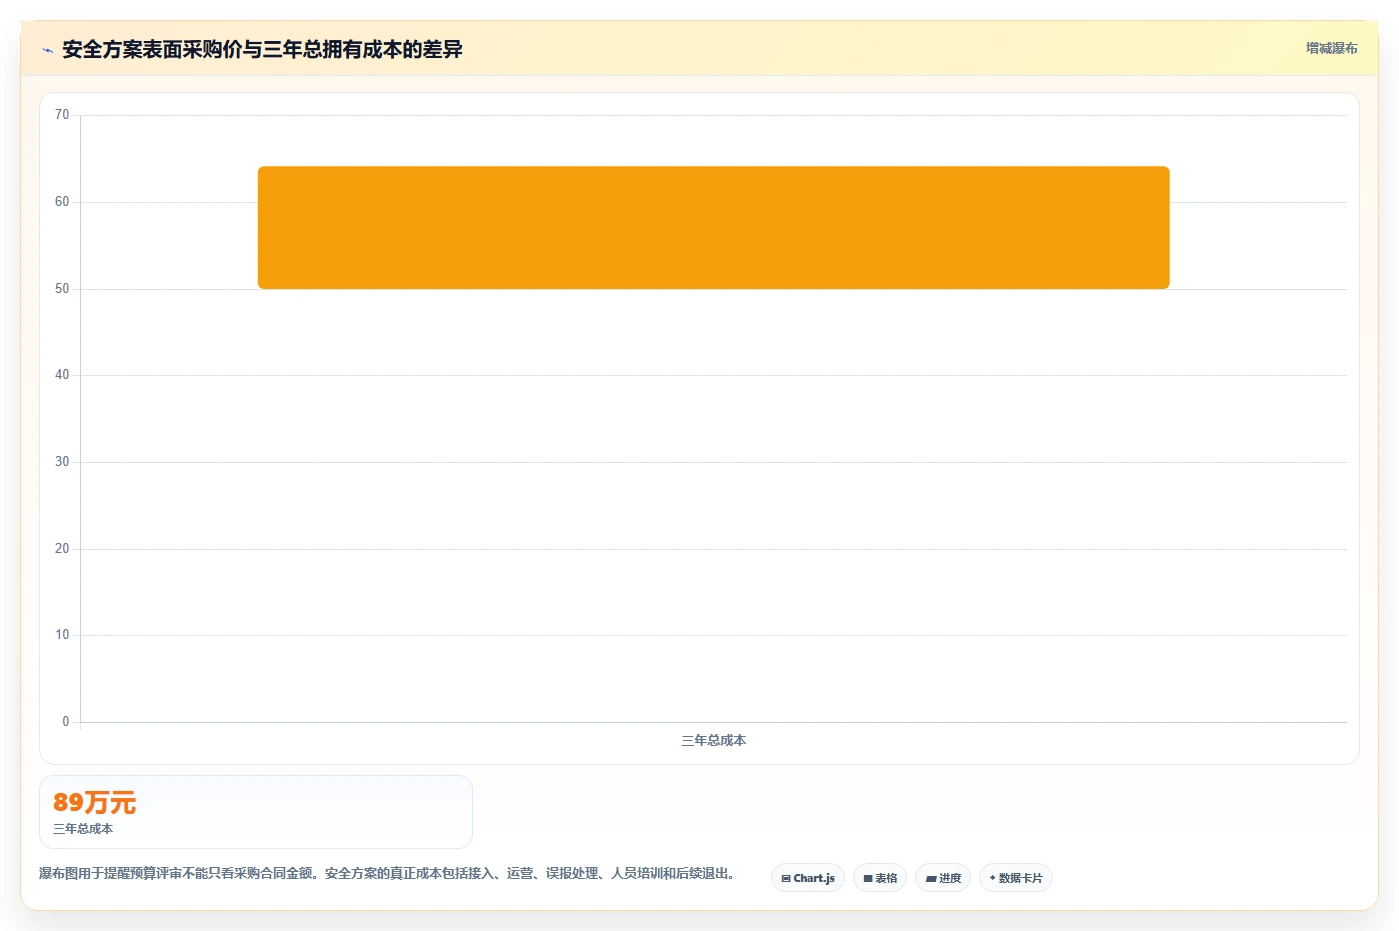Click the Chart.js tag chip
1399x931 pixels.
click(808, 878)
